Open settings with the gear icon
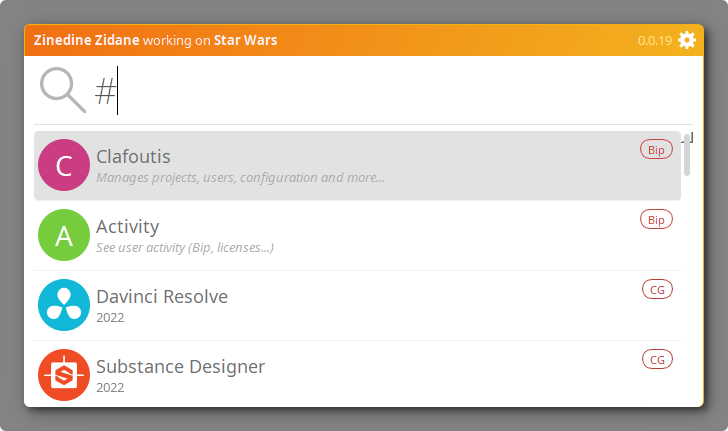 click(x=686, y=40)
